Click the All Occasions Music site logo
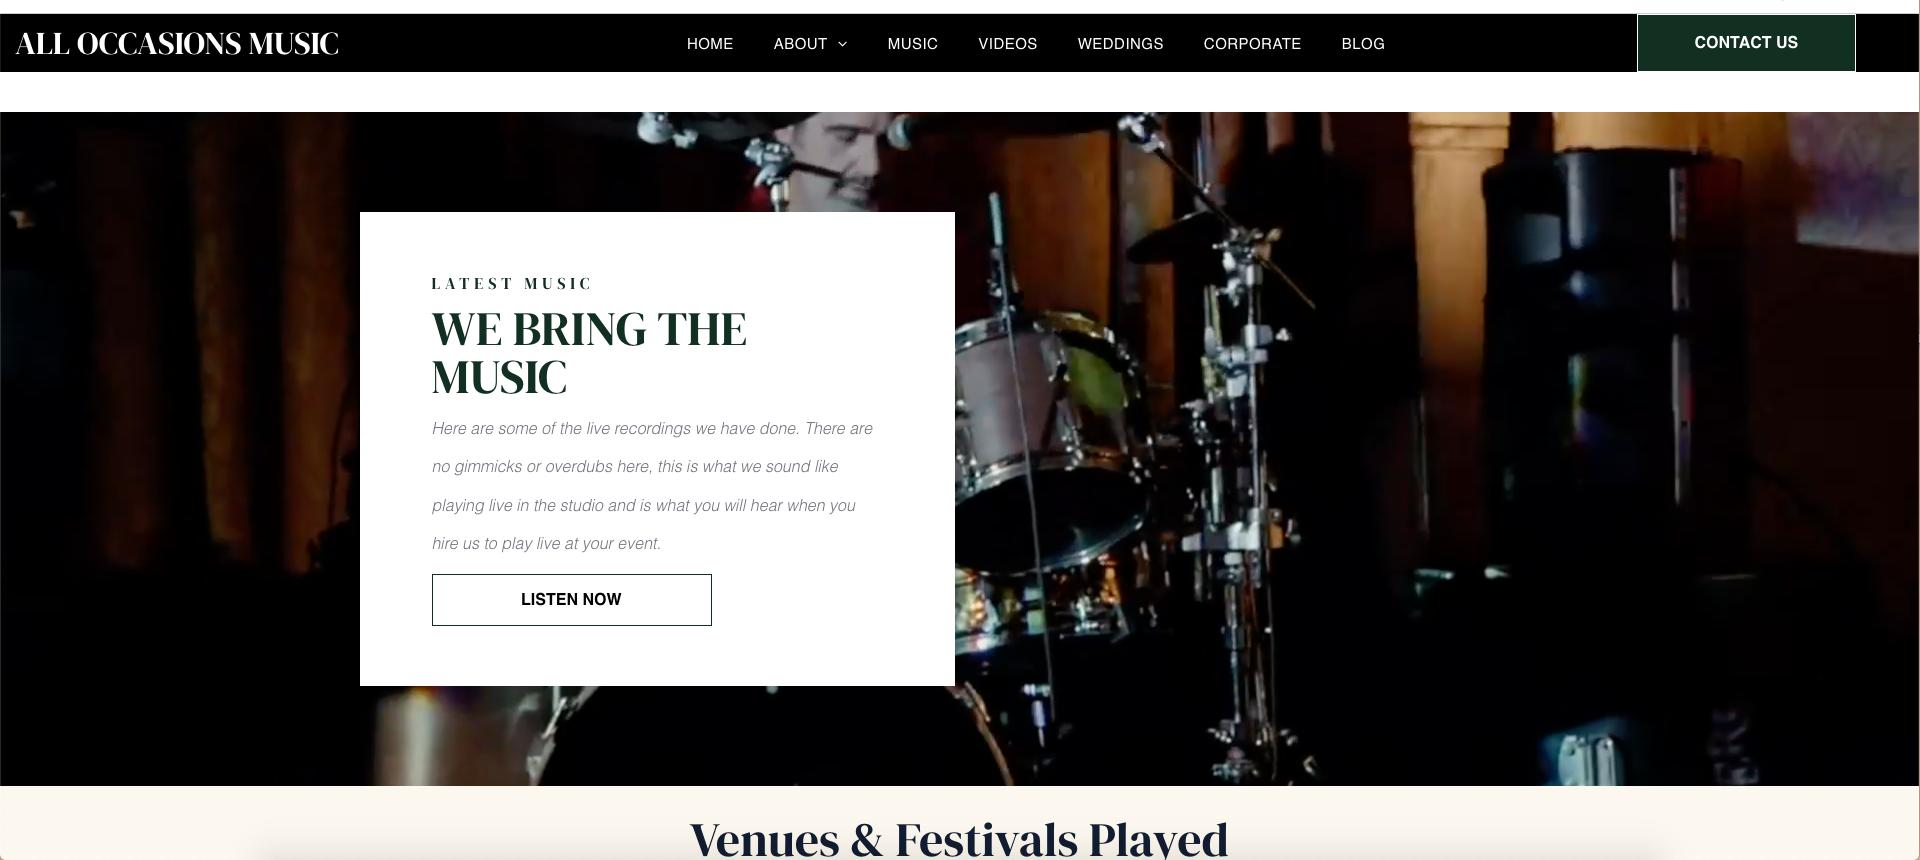 (x=177, y=44)
